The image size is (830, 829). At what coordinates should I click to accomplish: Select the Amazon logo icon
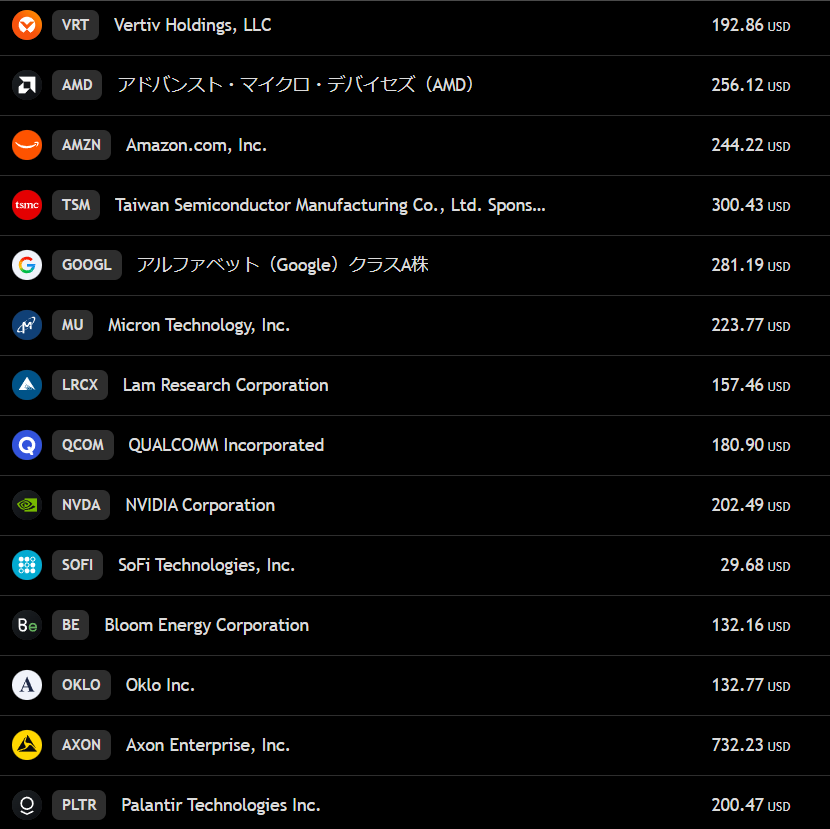(27, 145)
